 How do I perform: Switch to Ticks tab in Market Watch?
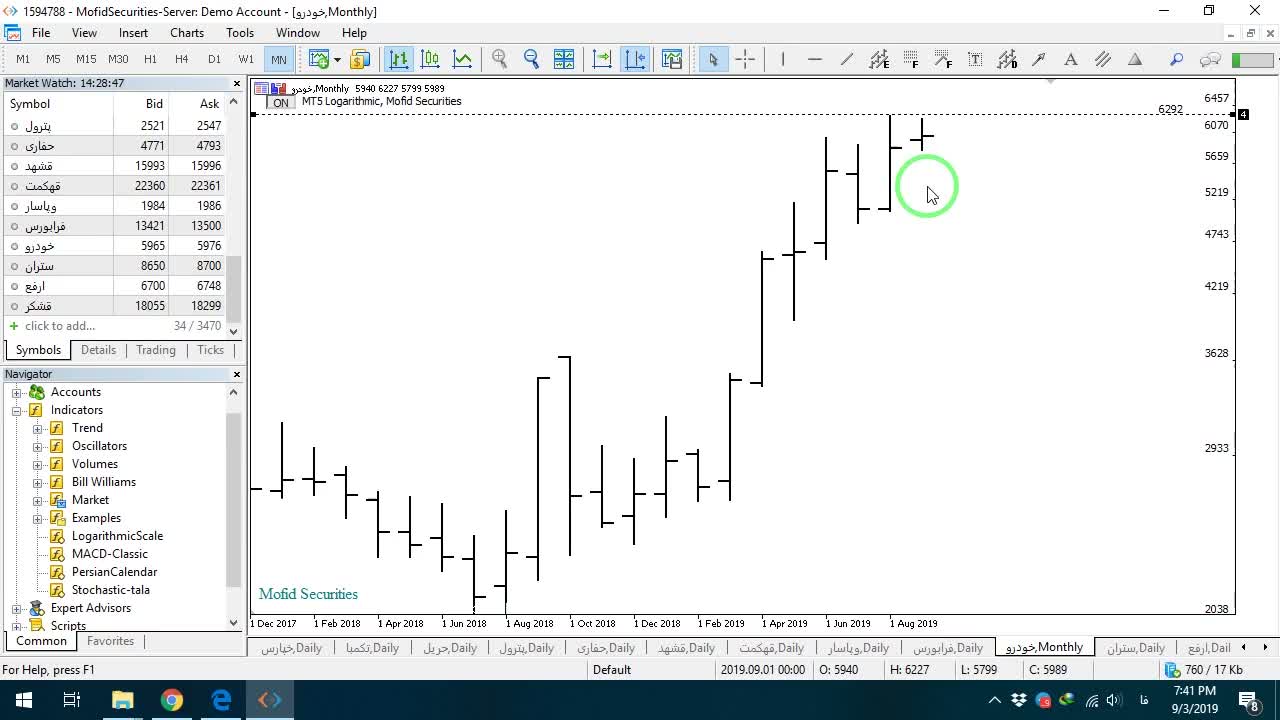tap(210, 350)
